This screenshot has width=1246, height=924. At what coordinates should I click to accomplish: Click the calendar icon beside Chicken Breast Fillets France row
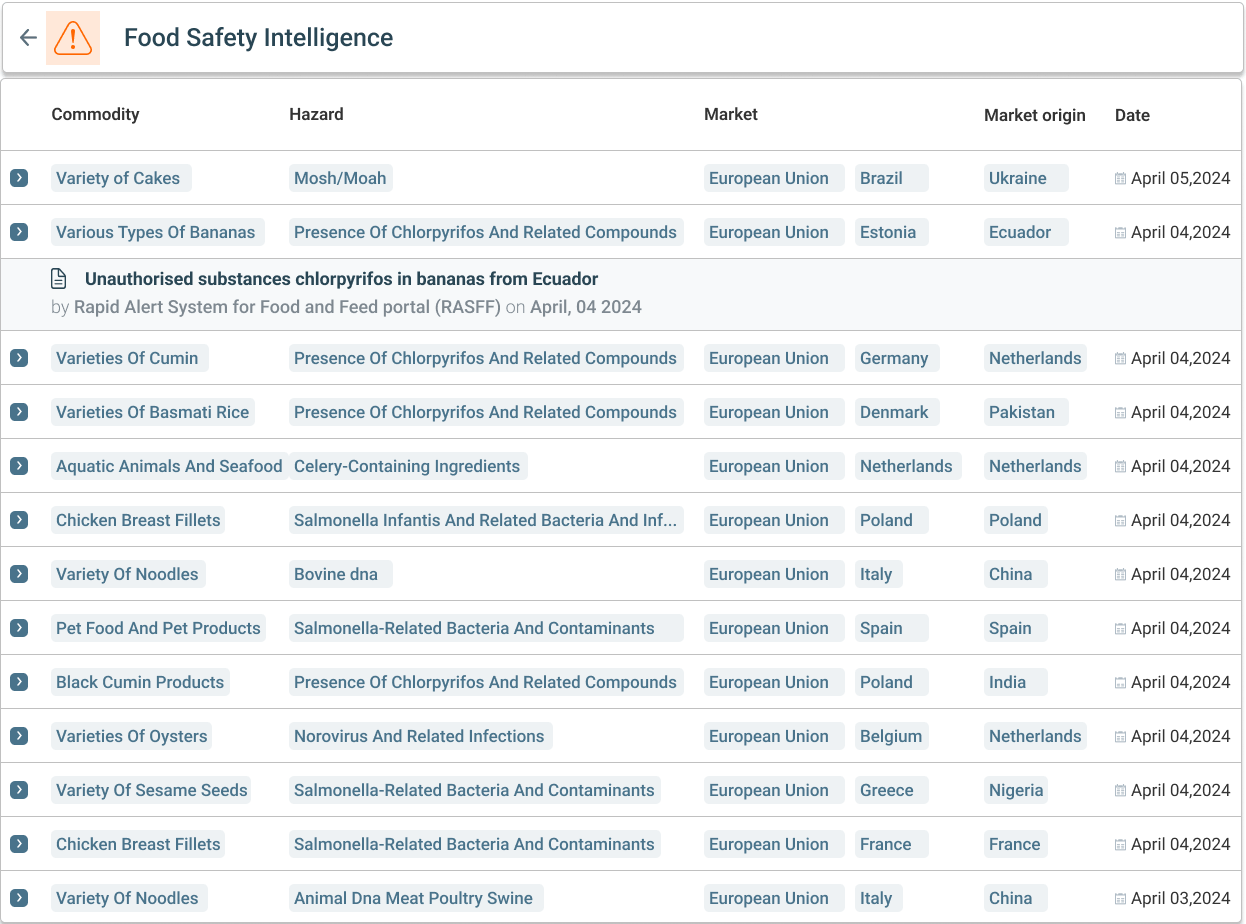point(1120,844)
